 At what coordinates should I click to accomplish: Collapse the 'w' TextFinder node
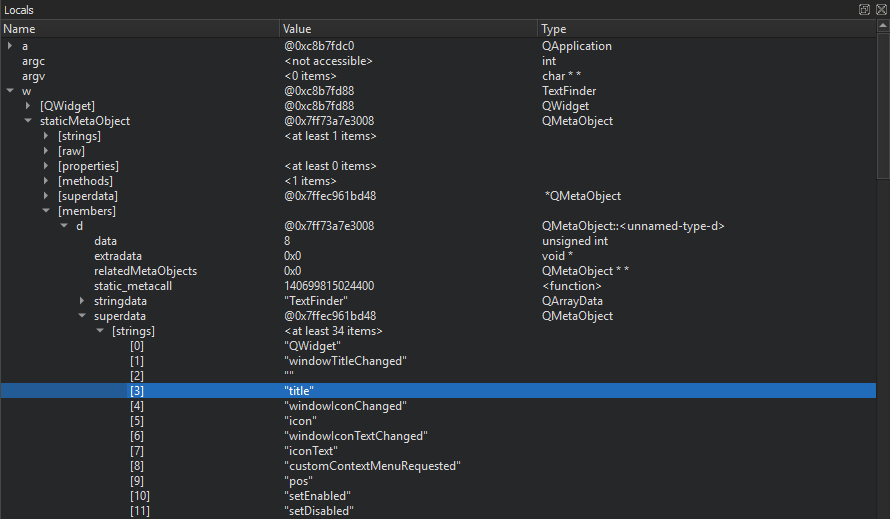click(10, 91)
